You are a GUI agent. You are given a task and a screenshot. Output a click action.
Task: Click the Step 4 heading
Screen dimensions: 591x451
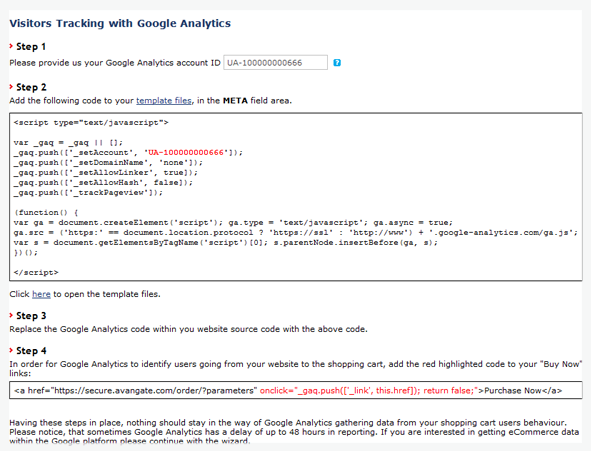pyautogui.click(x=31, y=351)
